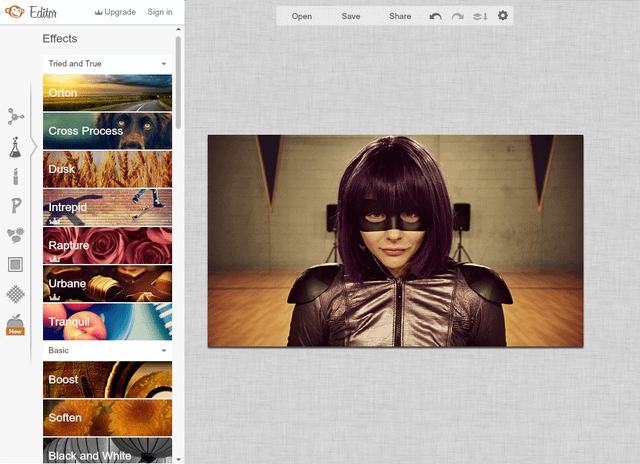This screenshot has width=640, height=464.
Task: Apply the Intrepid effect
Action: pos(107,207)
